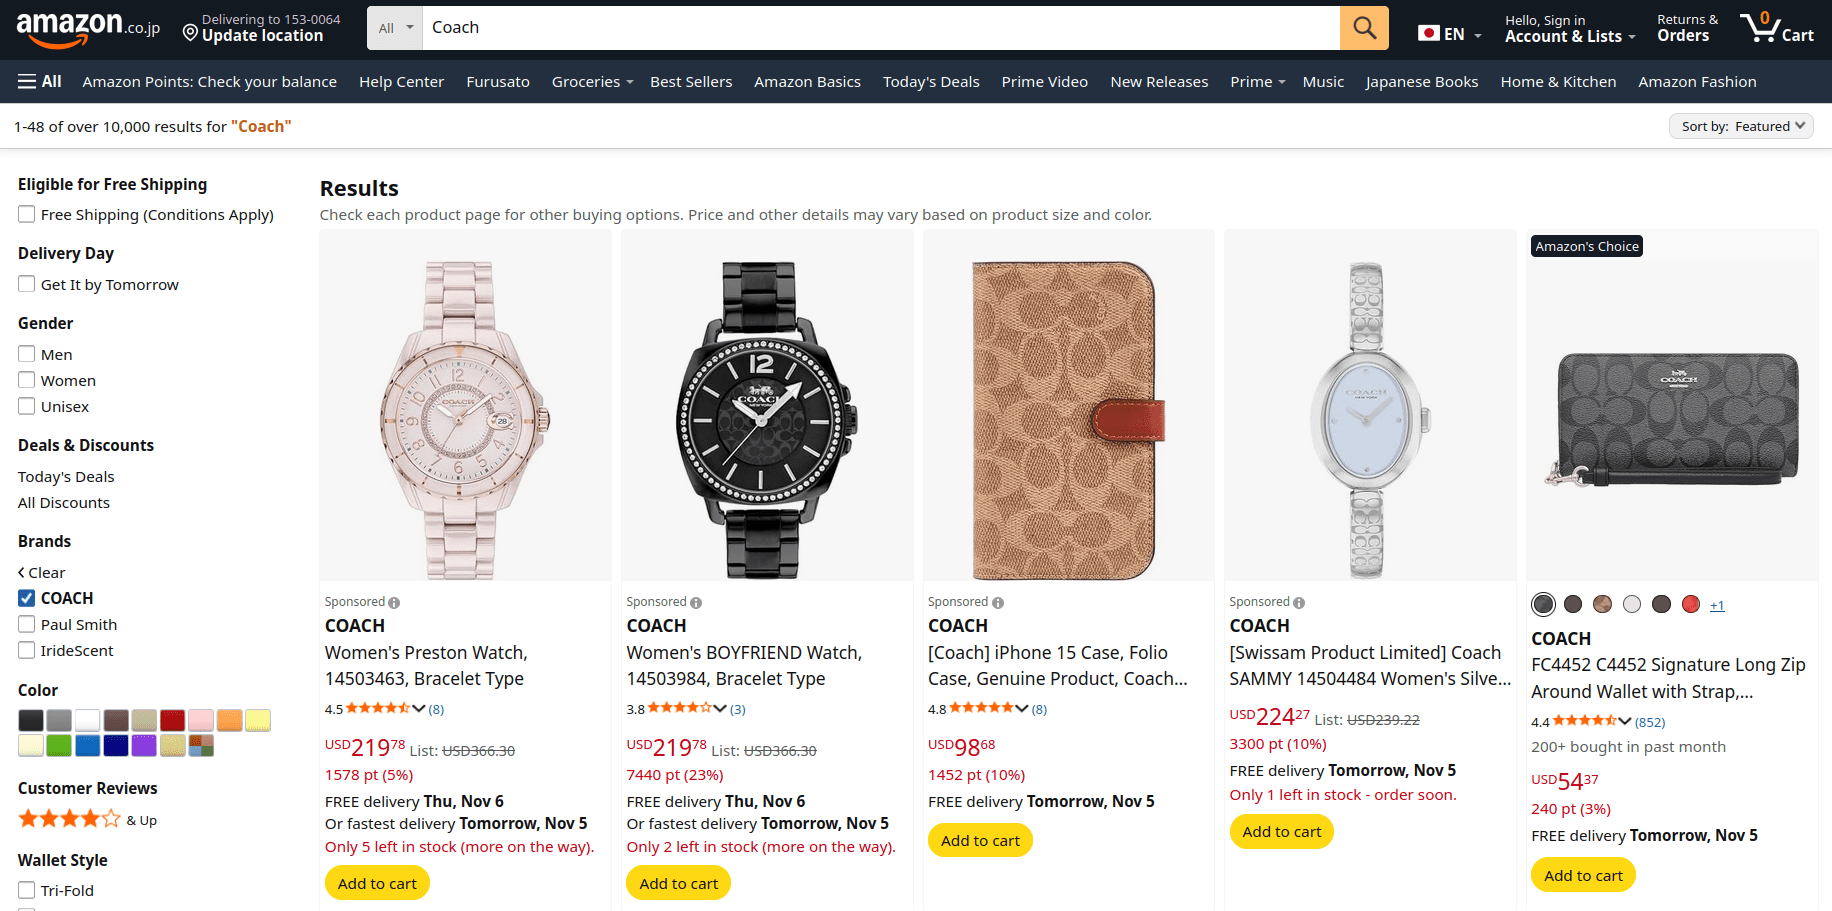Select the red color filter swatch
Screen dimensions: 1832x911
click(x=172, y=720)
